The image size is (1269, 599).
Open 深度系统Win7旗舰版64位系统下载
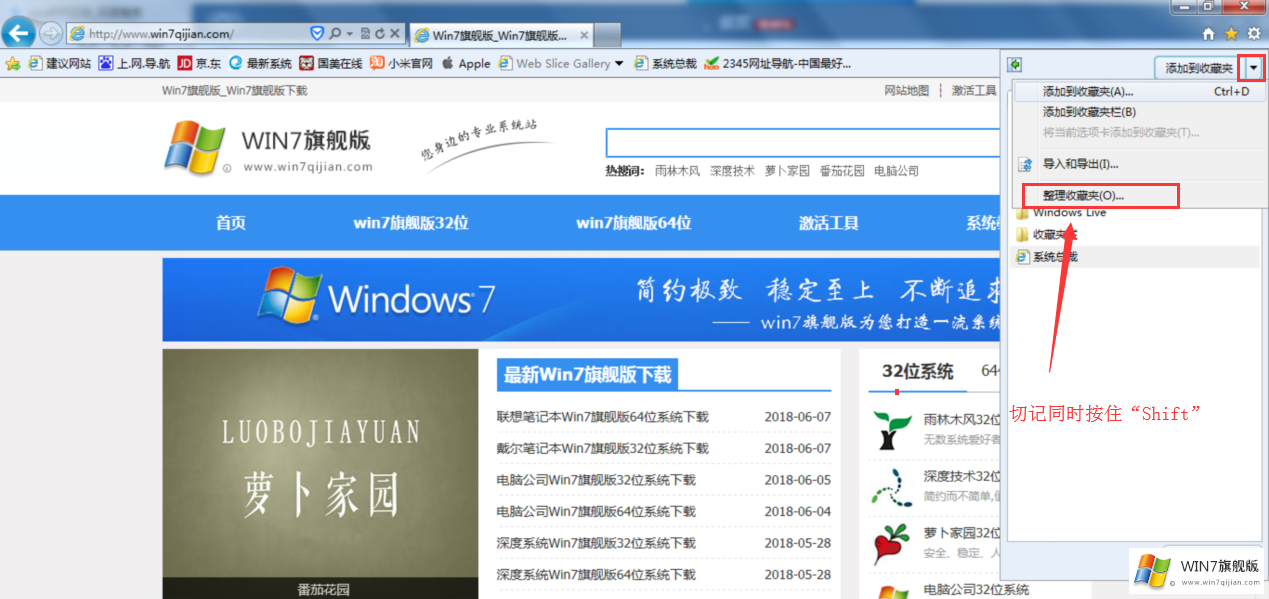pos(596,575)
